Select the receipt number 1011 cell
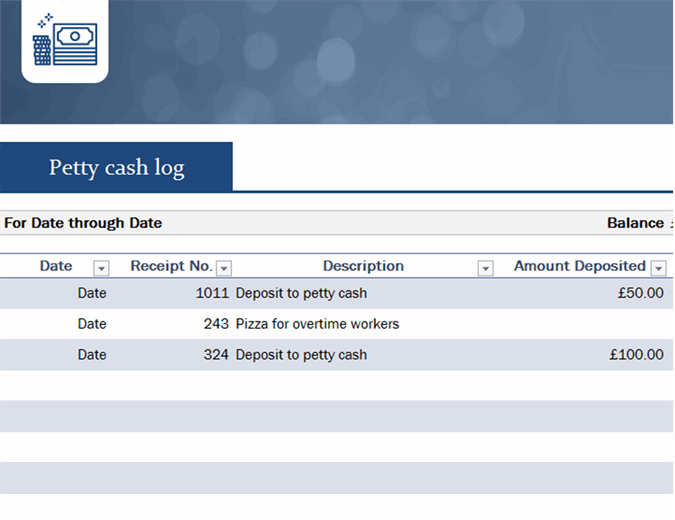Viewport: 675px width, 520px height. (x=212, y=294)
